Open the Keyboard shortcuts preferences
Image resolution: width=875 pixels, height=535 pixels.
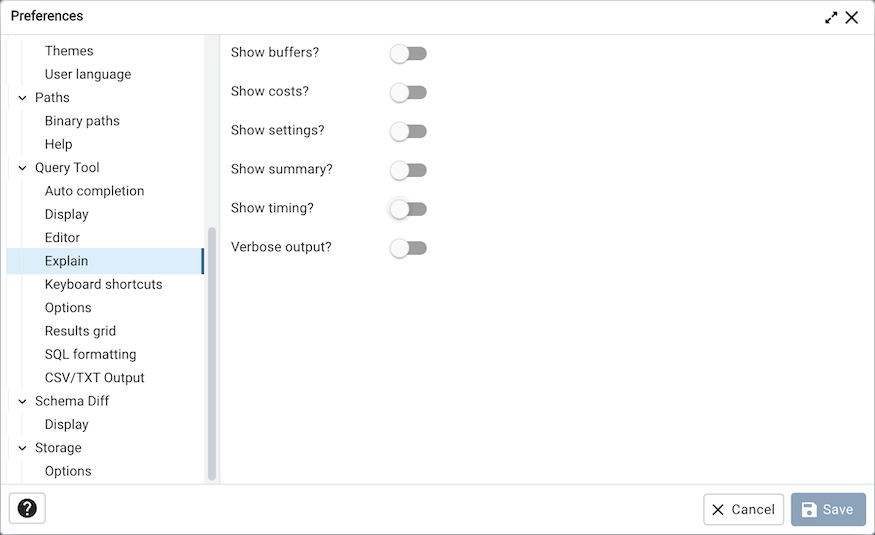(x=103, y=284)
